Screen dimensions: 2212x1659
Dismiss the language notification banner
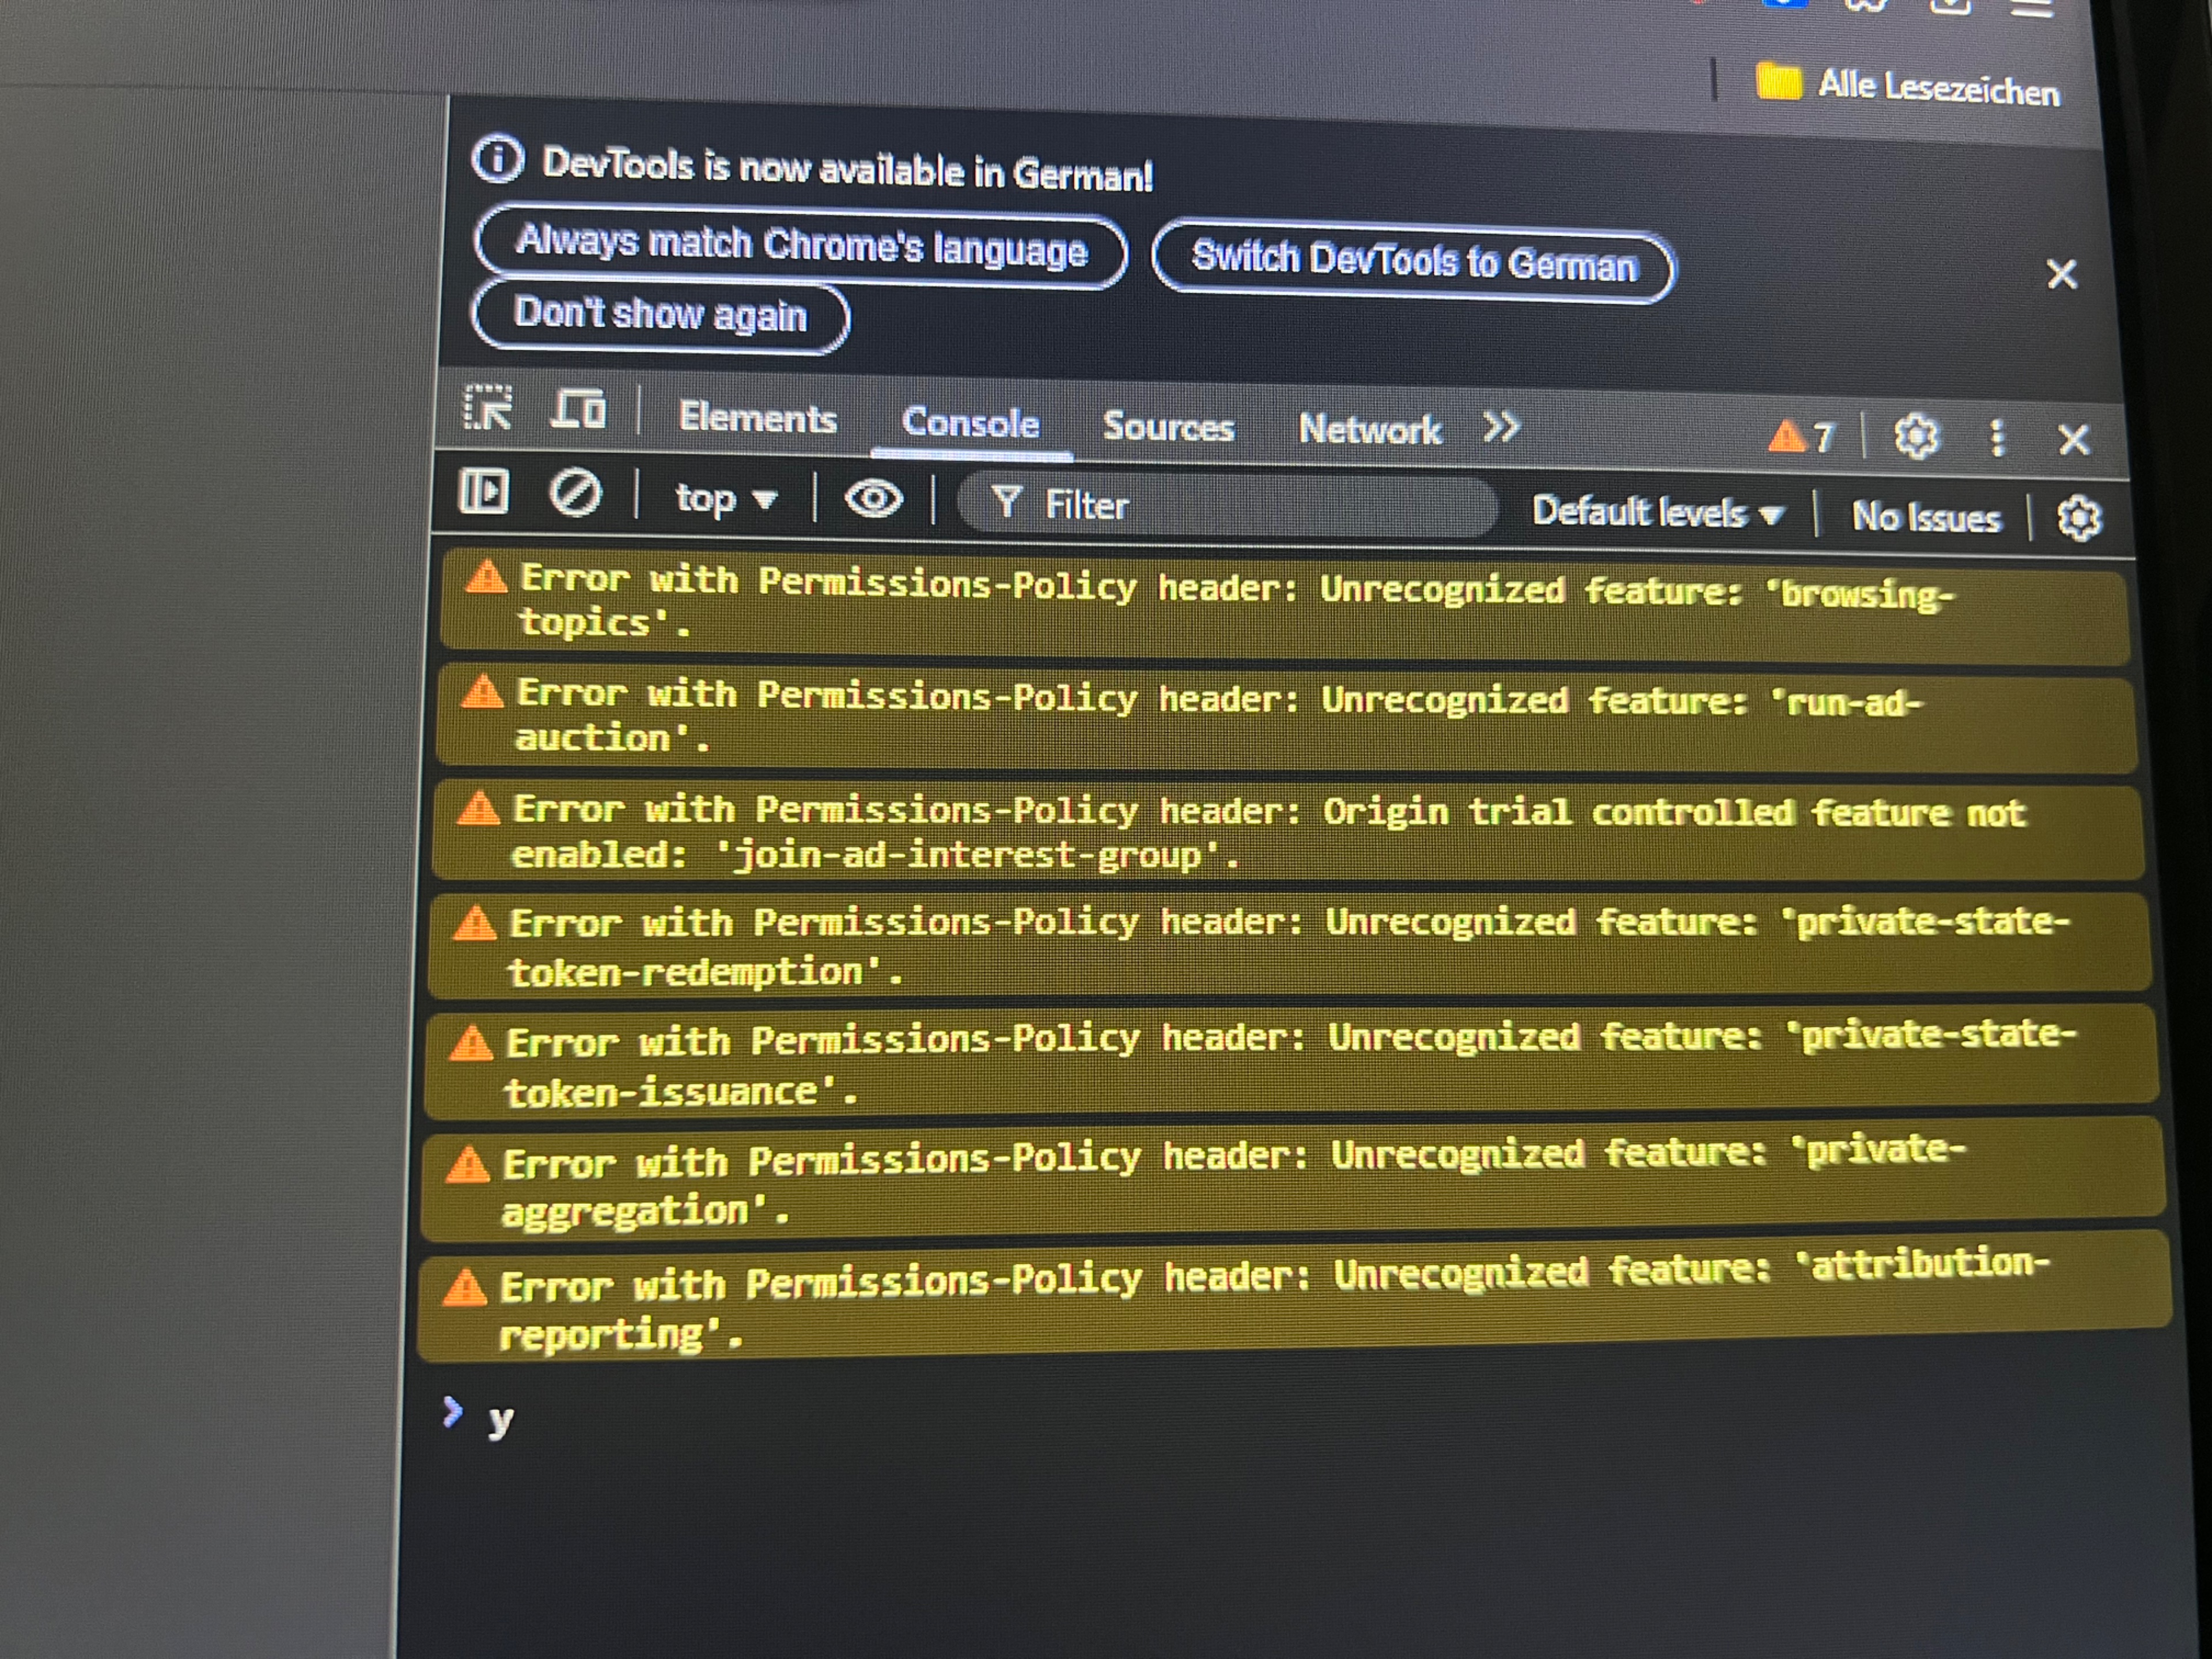pyautogui.click(x=2061, y=274)
